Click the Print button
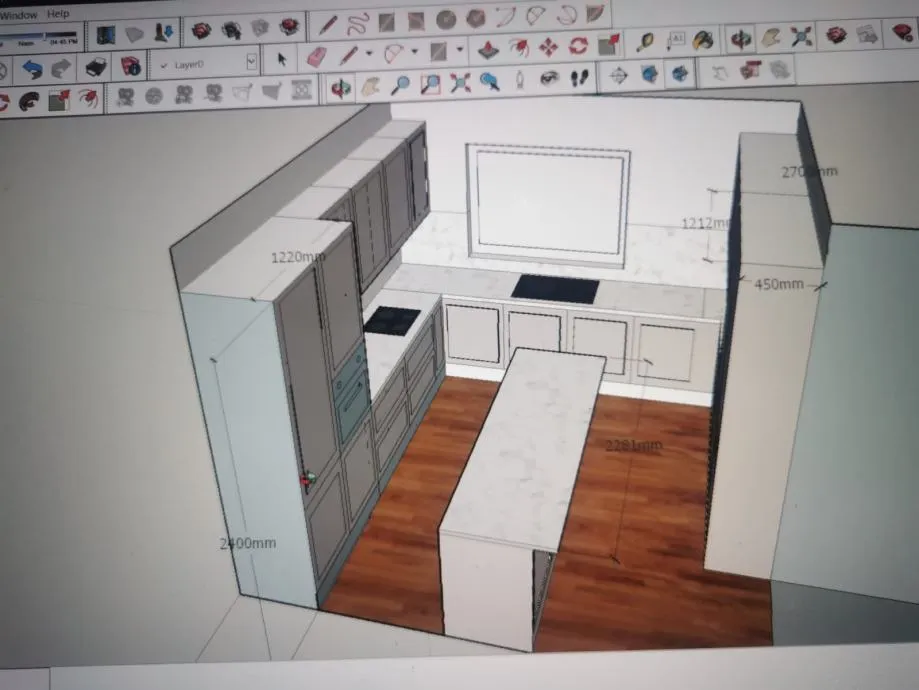 95,68
